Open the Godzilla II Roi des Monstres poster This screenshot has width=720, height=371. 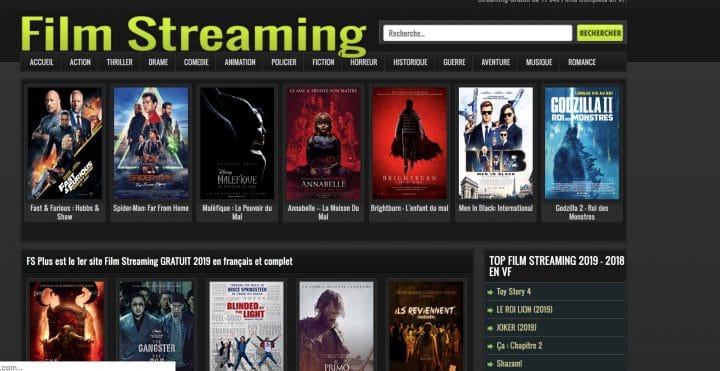(x=582, y=143)
